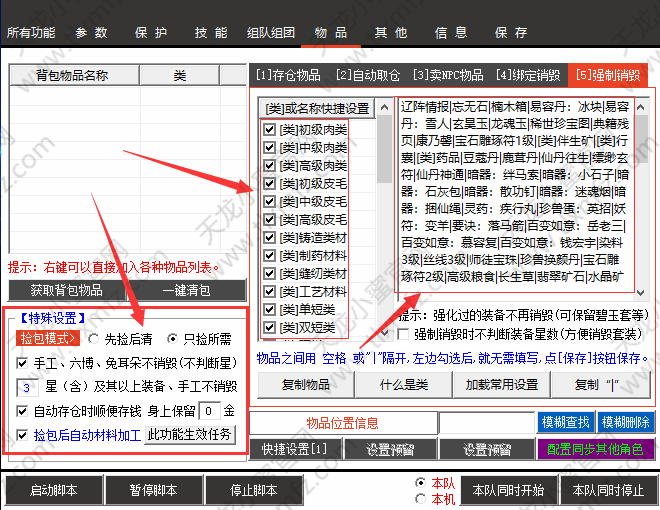The height and width of the screenshot is (510, 660).
Task: Select the [1]存仓物品 sub-tab
Action: (288, 75)
